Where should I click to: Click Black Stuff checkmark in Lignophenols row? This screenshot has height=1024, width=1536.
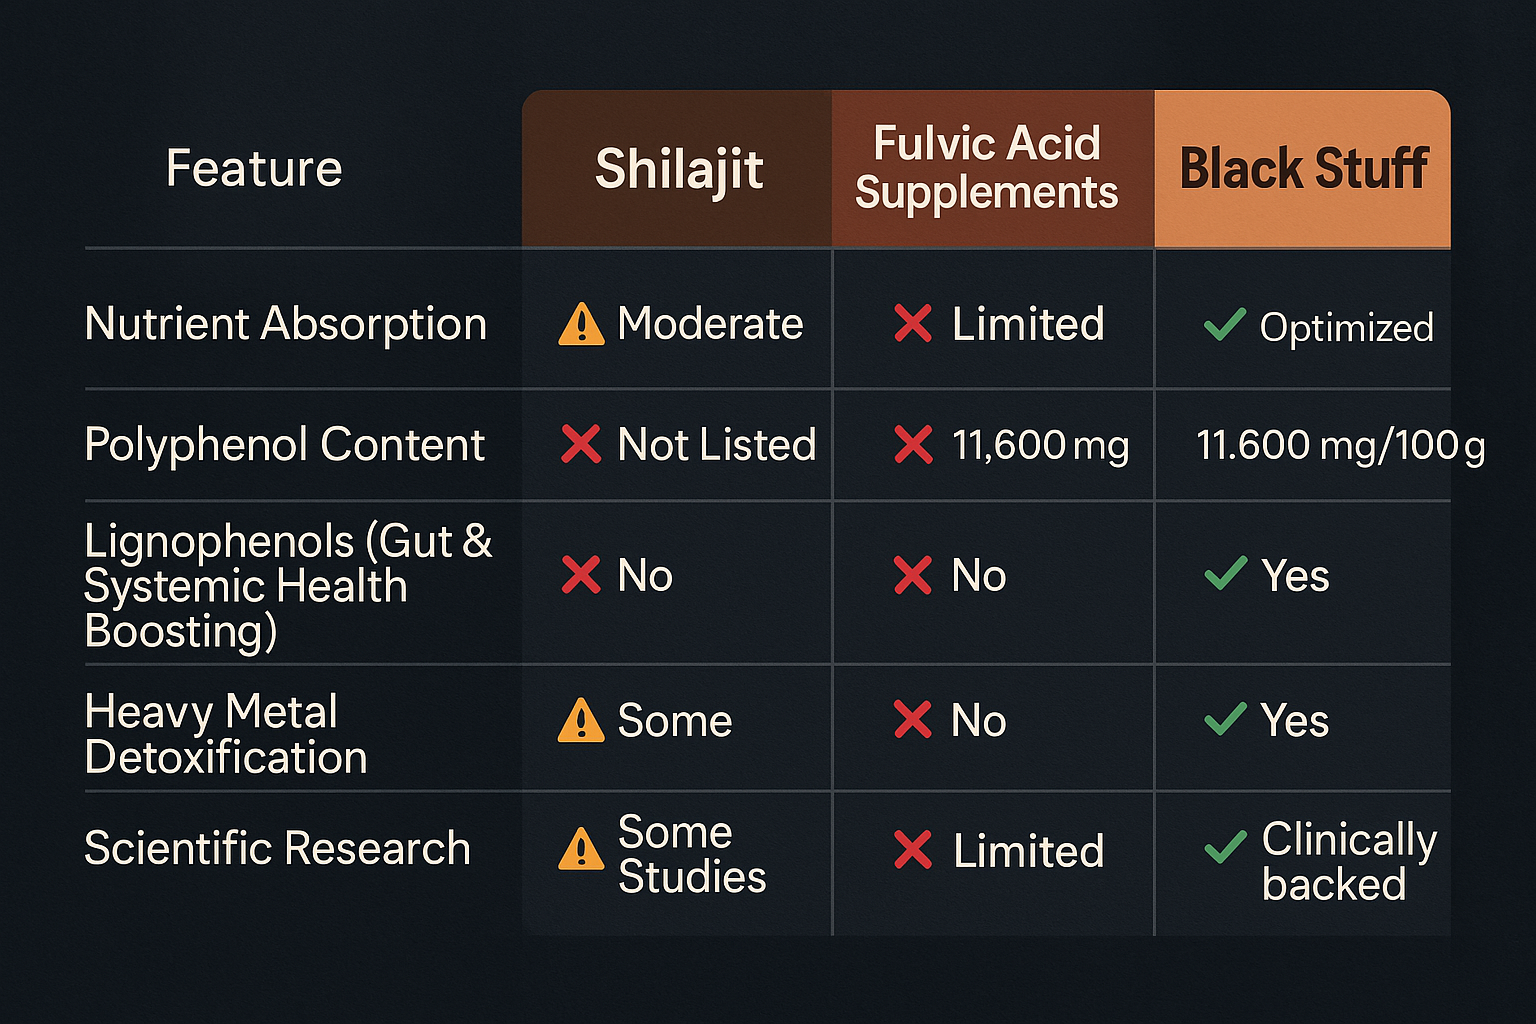click(1225, 573)
